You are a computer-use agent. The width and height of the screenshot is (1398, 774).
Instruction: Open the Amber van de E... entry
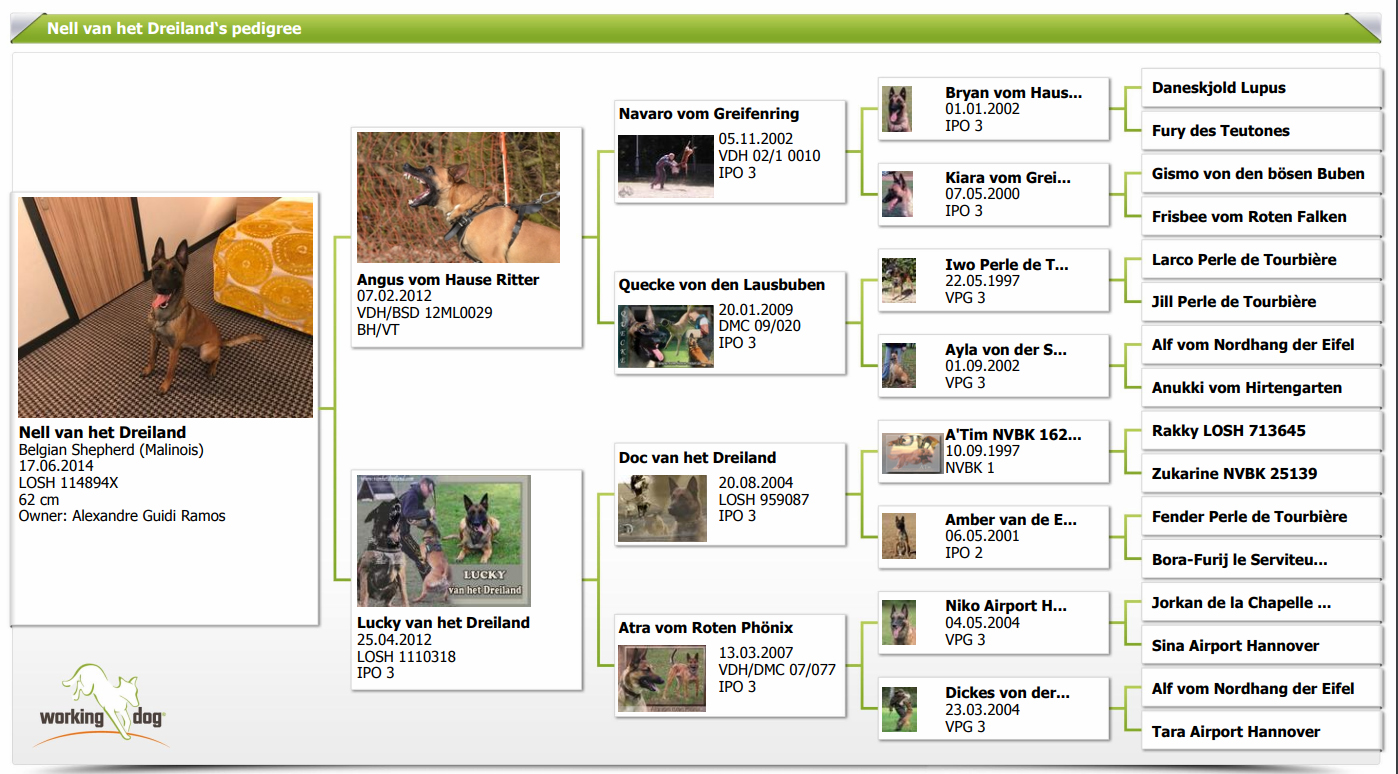coord(1011,520)
